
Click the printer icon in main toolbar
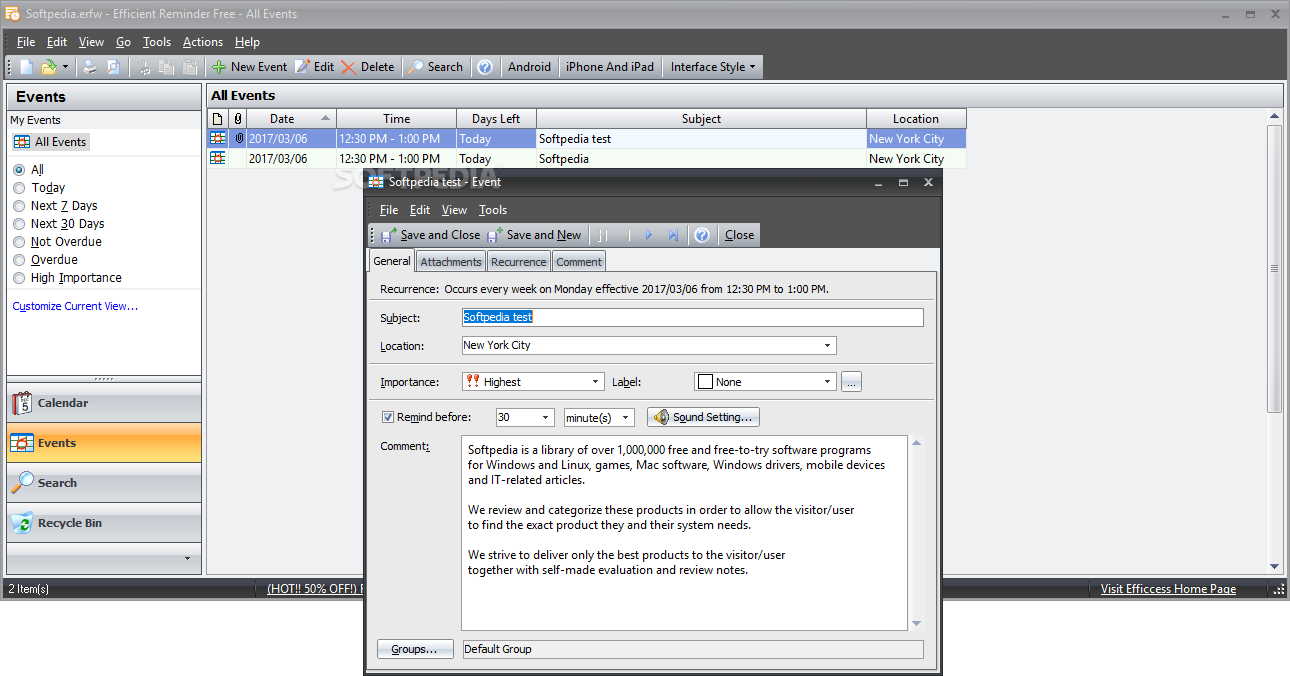[x=90, y=67]
